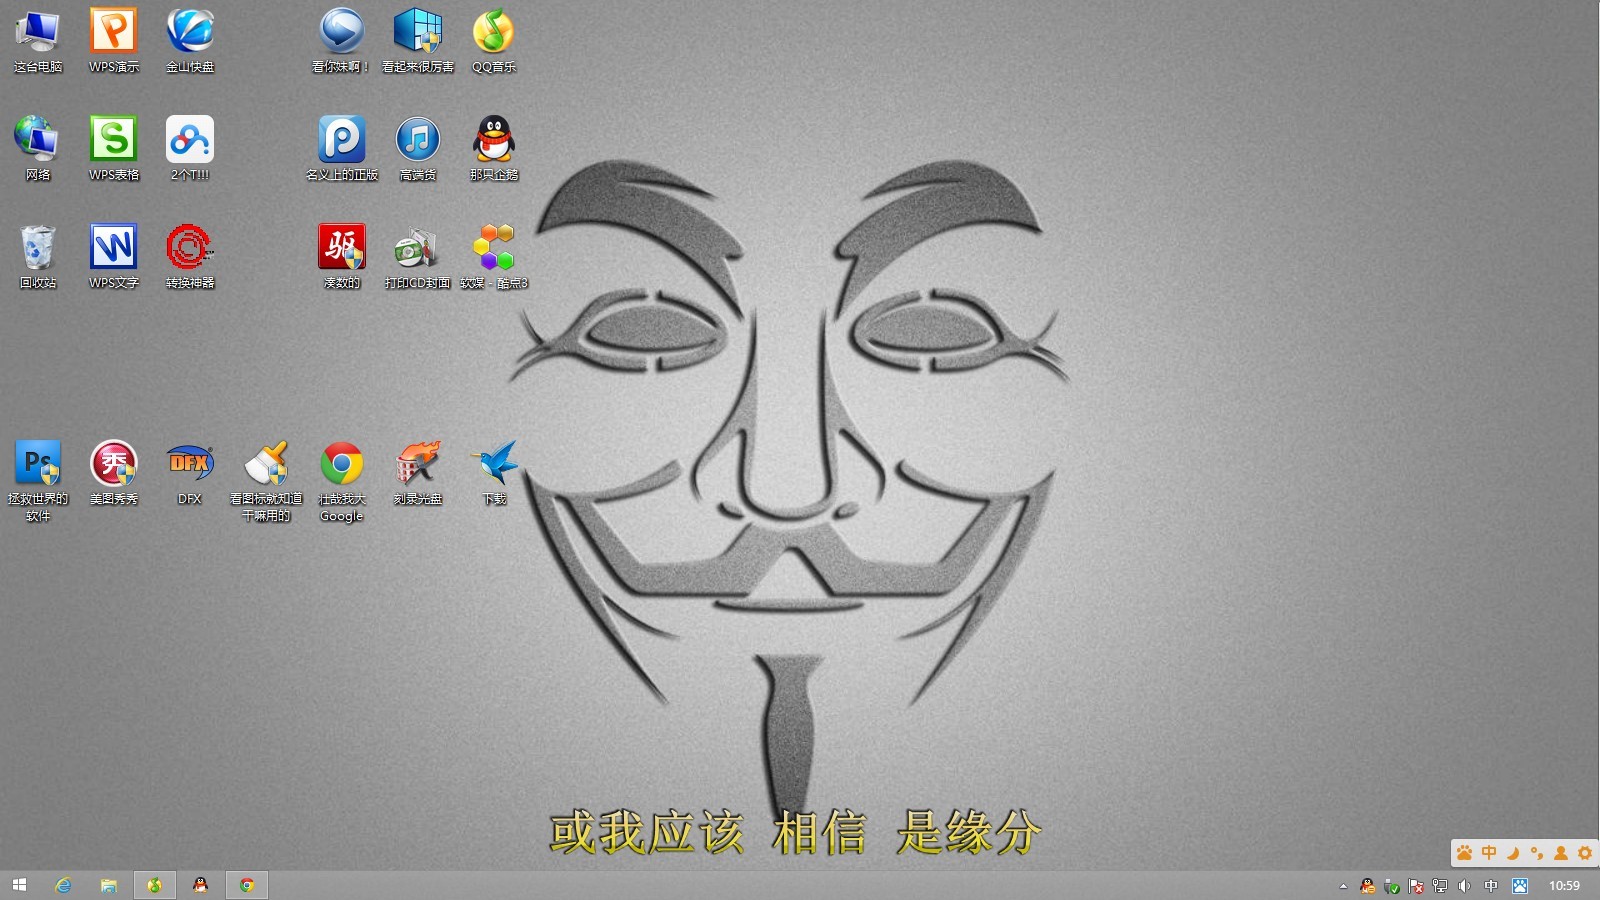Select the WPS演示 desktop shortcut

click(x=114, y=40)
